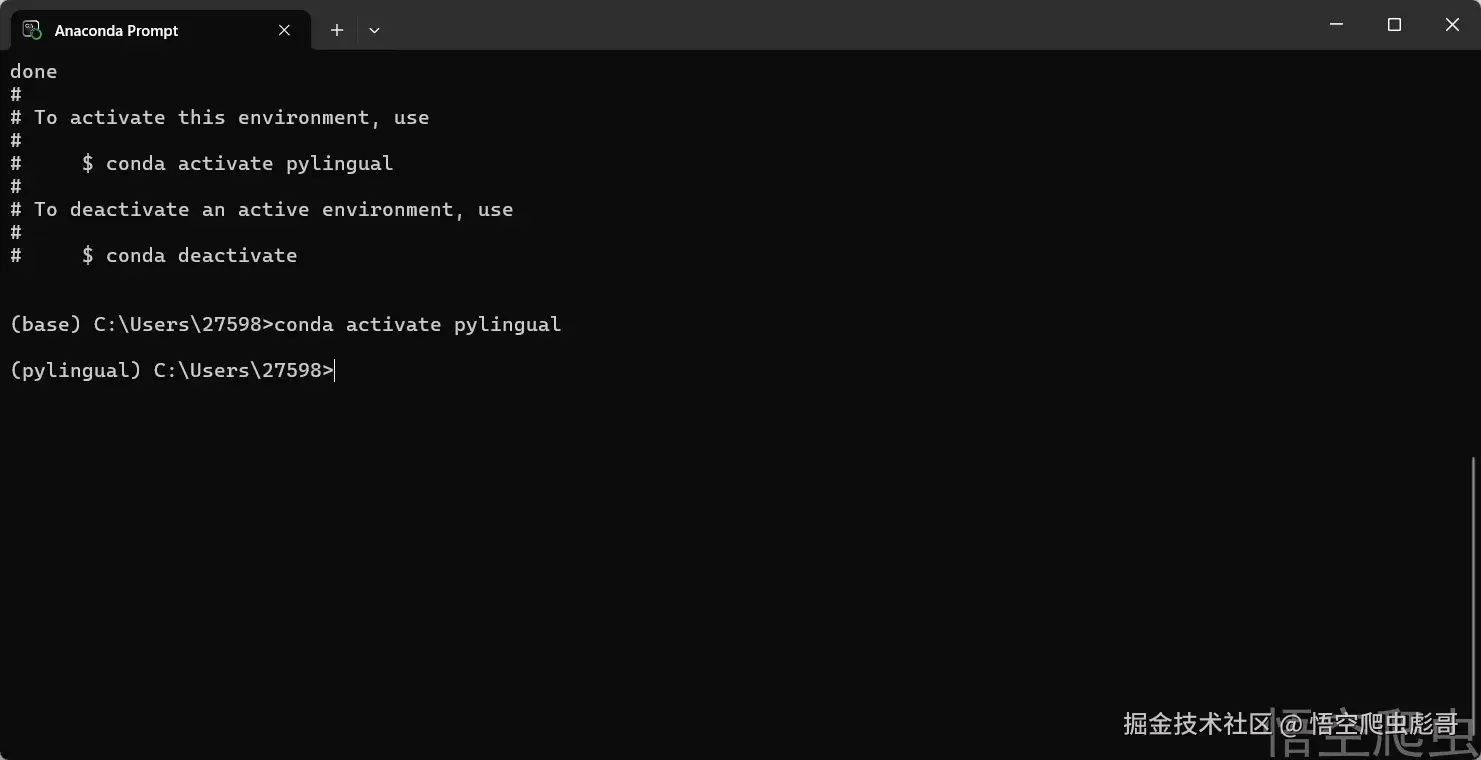Minimize the terminal window
Image resolution: width=1481 pixels, height=760 pixels.
coord(1336,24)
